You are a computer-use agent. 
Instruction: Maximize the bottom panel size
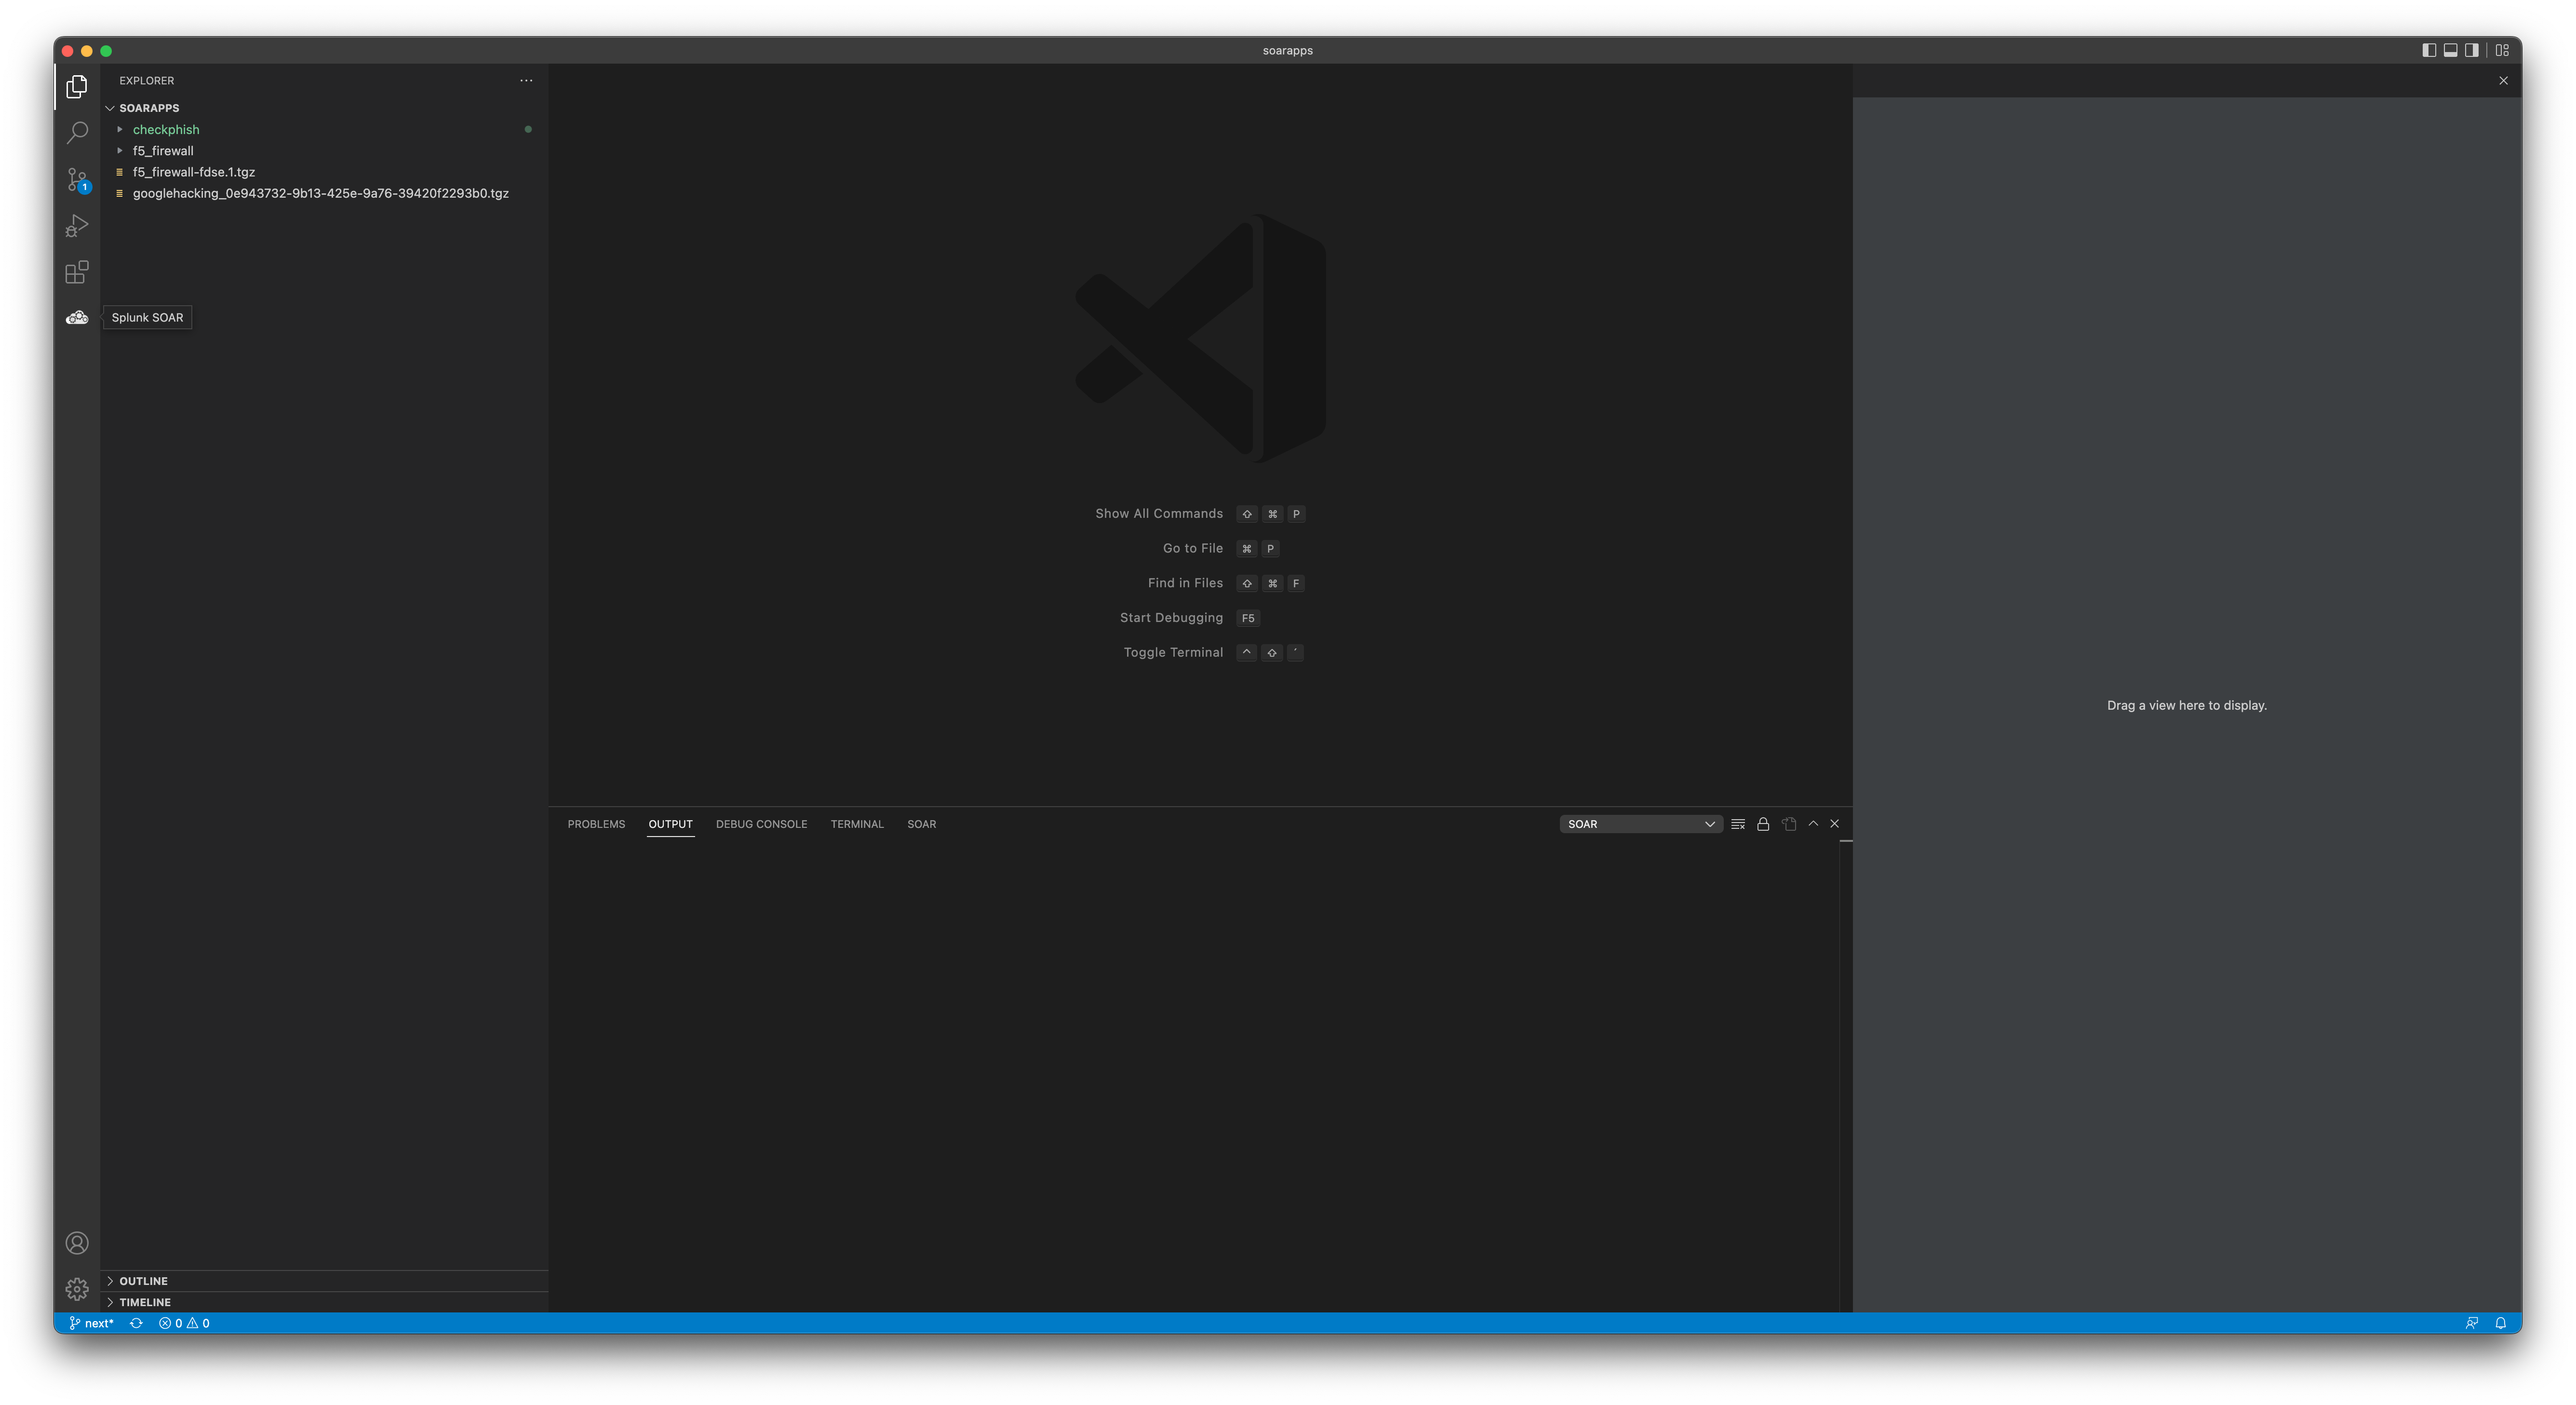point(1813,824)
